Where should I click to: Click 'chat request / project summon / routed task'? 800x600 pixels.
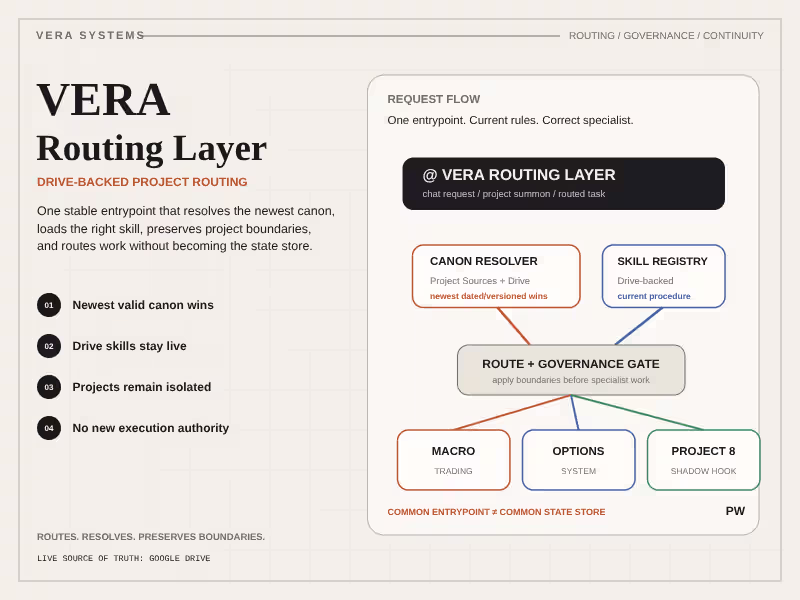click(514, 194)
